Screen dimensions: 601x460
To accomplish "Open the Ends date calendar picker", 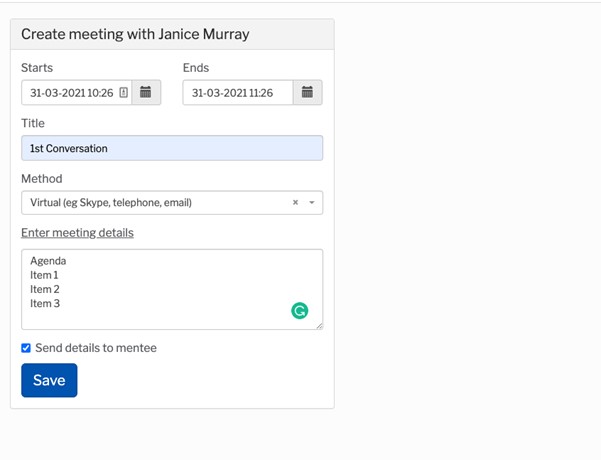I will (x=307, y=92).
